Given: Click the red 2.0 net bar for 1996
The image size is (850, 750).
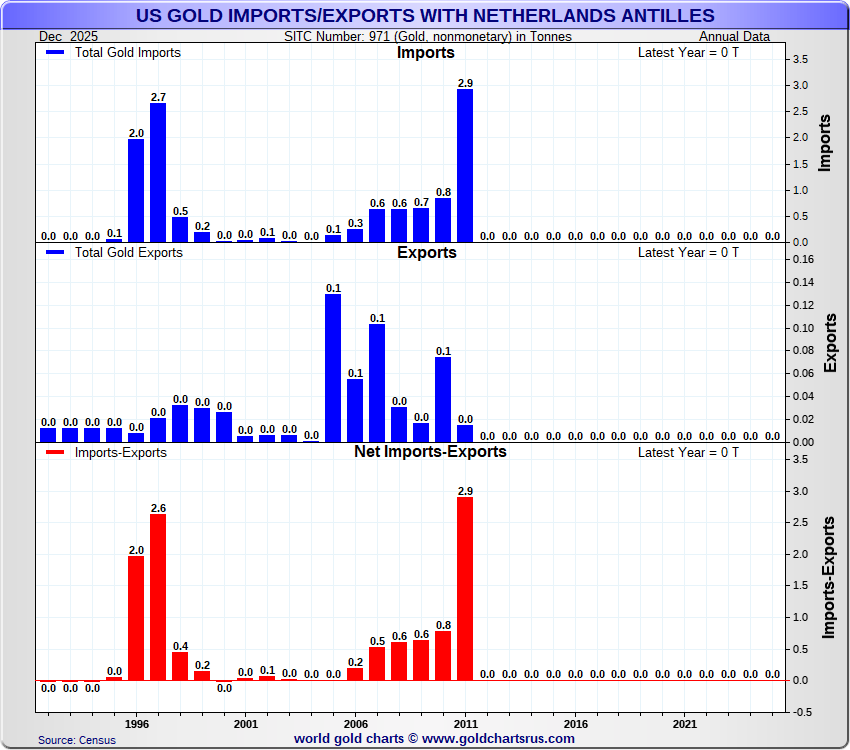Looking at the screenshot, I should click(136, 618).
